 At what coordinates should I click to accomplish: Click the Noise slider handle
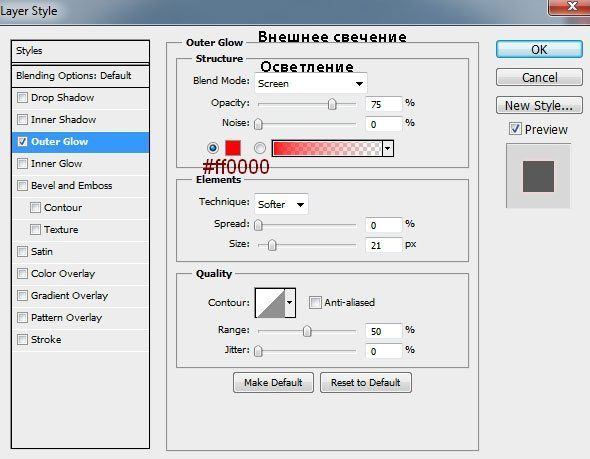pyautogui.click(x=258, y=124)
